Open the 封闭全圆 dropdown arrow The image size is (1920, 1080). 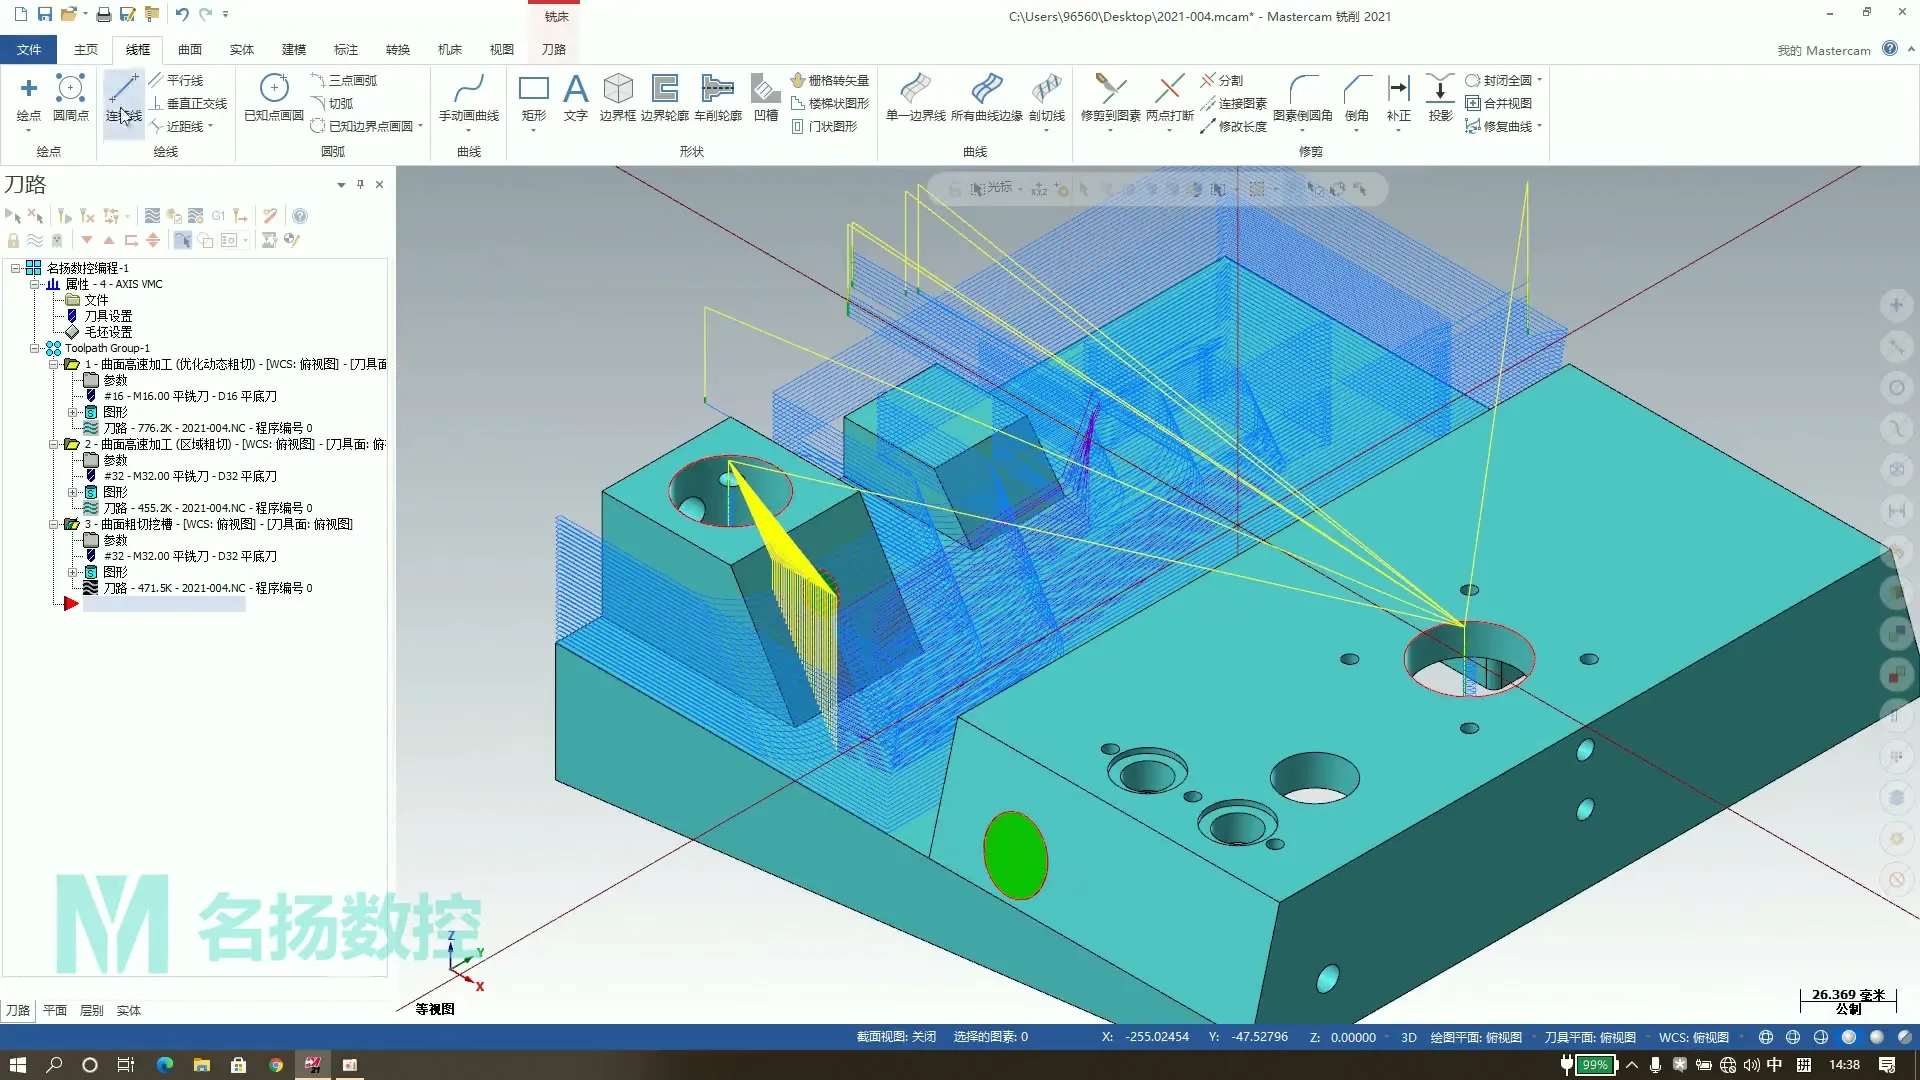(1540, 80)
